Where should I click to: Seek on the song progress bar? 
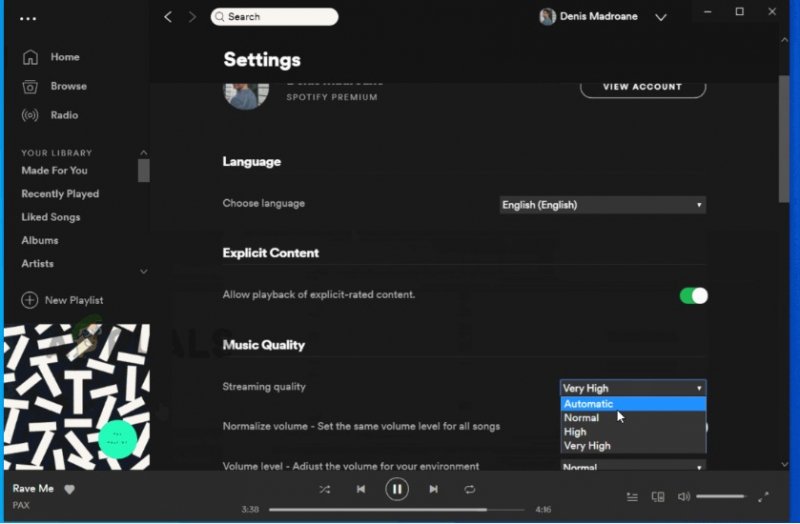396,509
